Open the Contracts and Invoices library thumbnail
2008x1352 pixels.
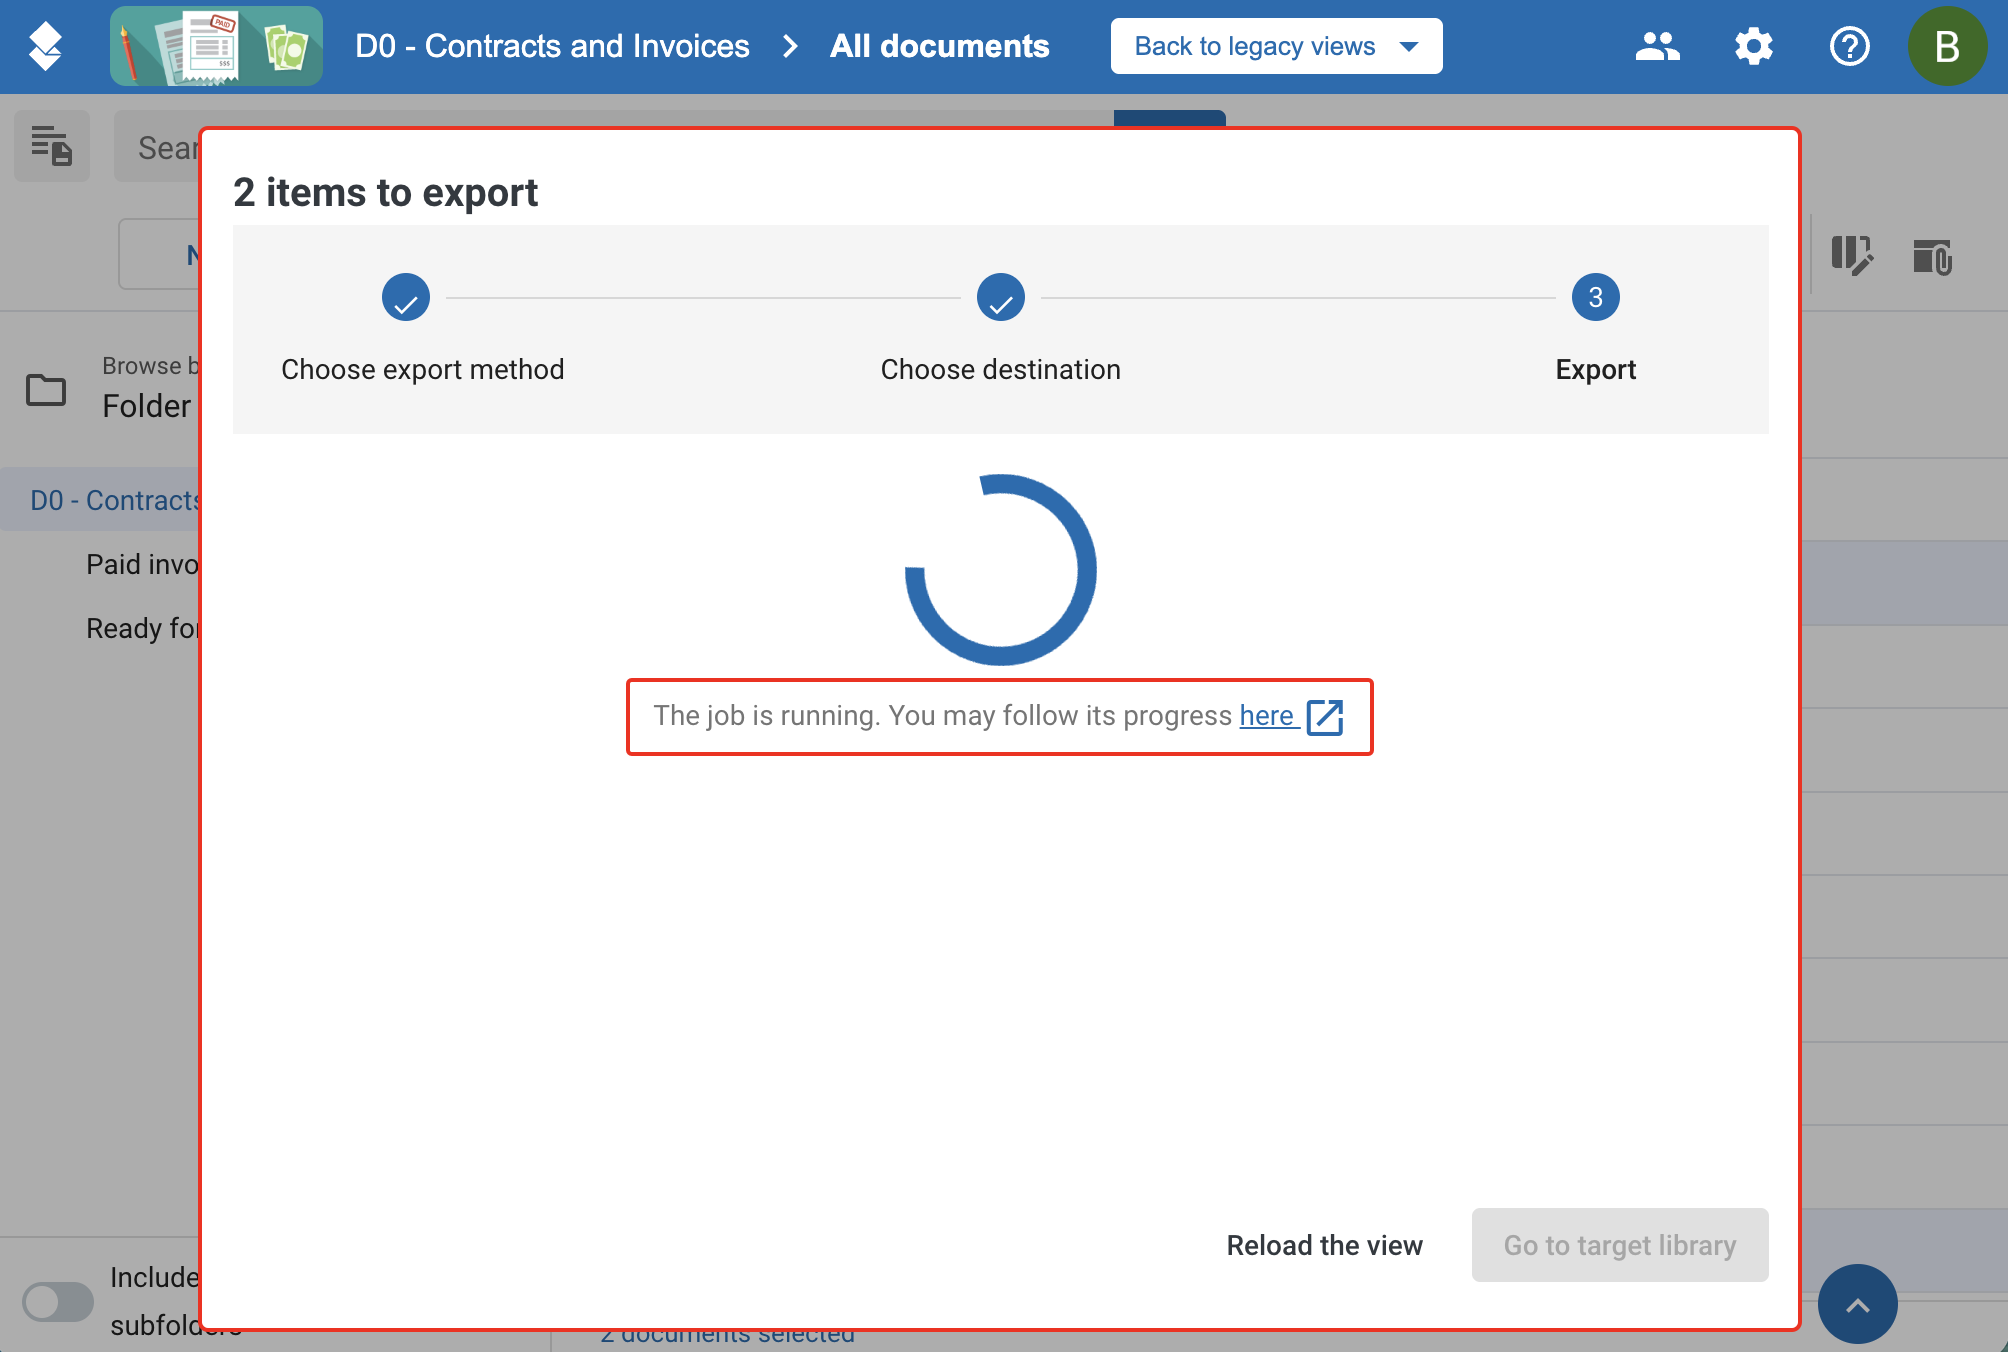216,46
